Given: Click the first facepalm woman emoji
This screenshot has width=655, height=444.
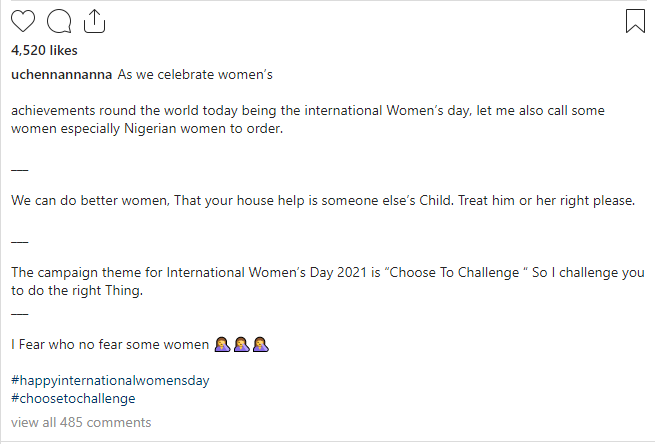Looking at the screenshot, I should 222,345.
